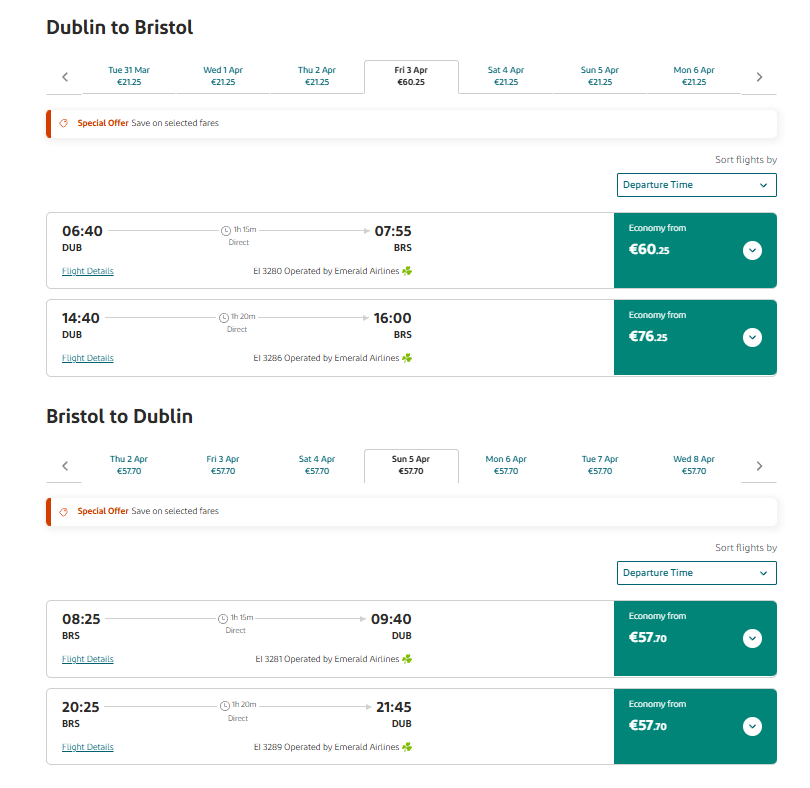
Task: Open outbound Sort flights by dropdown
Action: 696,185
